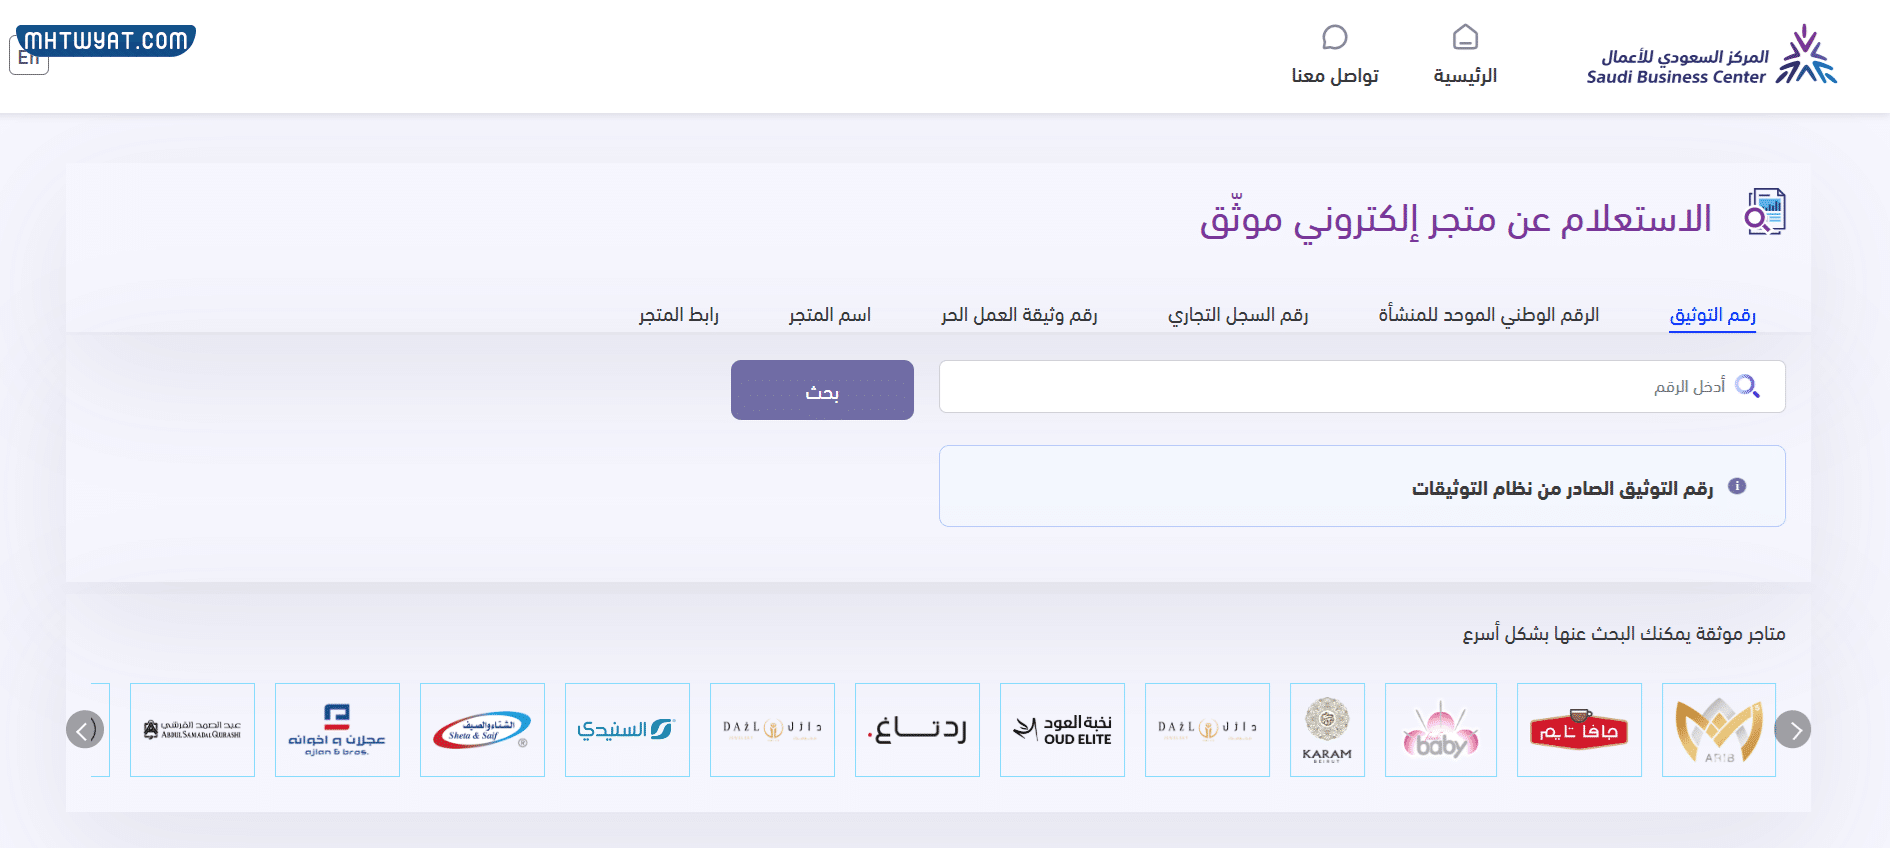Click the info icon beside رقم التوثيق note
Image resolution: width=1890 pixels, height=848 pixels.
click(1737, 486)
